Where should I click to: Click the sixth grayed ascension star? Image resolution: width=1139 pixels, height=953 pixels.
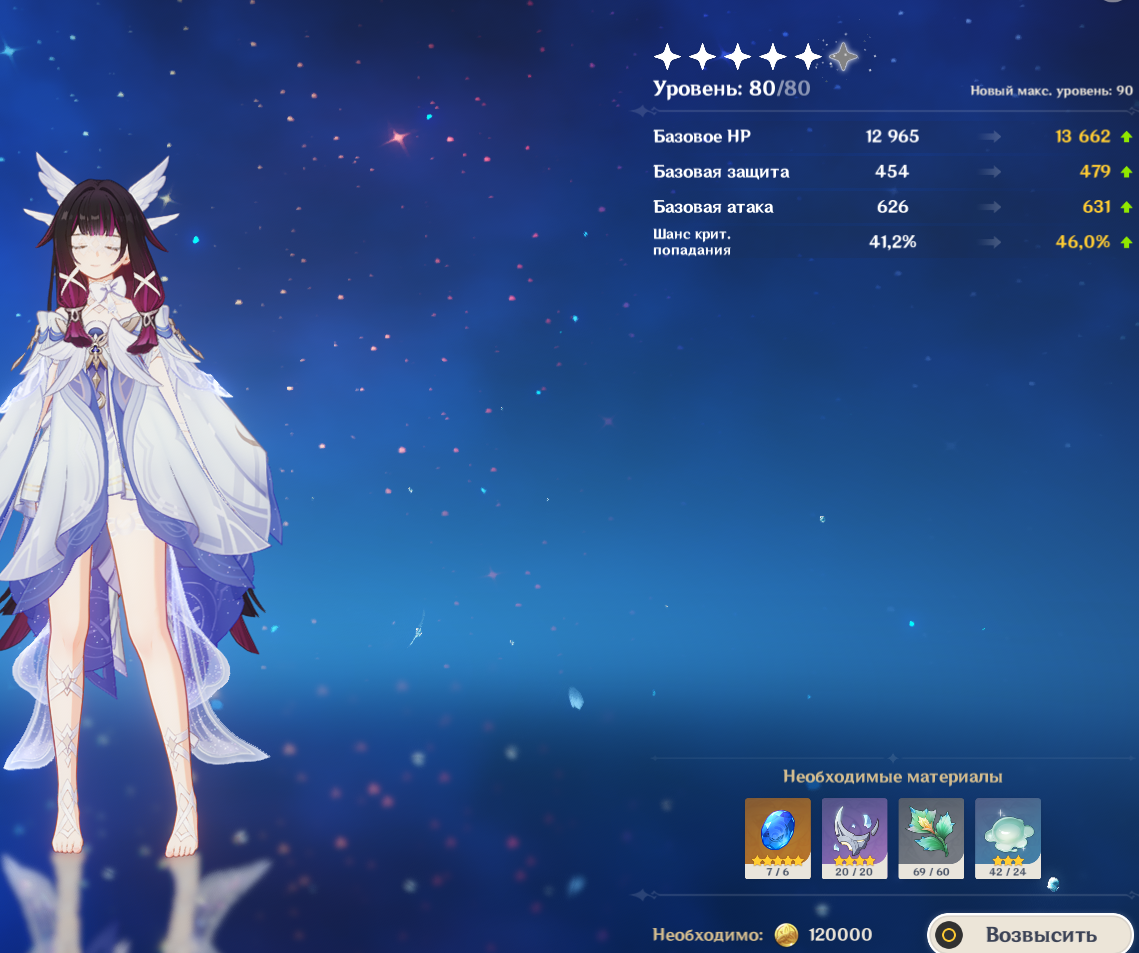click(x=843, y=56)
